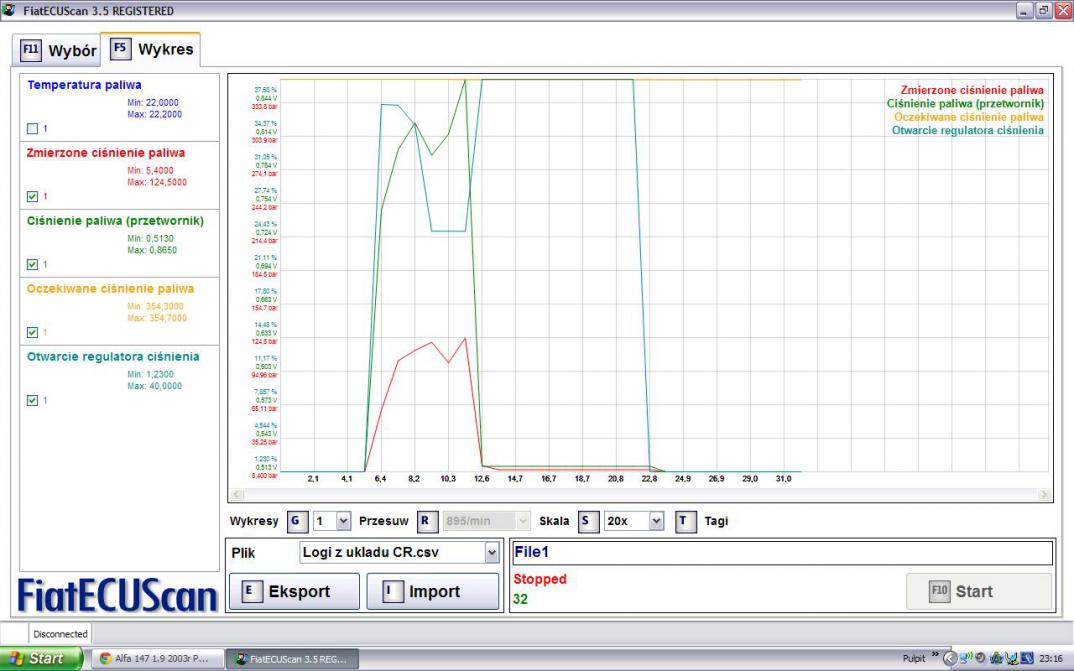Open the Windows Start menu
Image resolution: width=1074 pixels, height=671 pixels.
[41, 659]
